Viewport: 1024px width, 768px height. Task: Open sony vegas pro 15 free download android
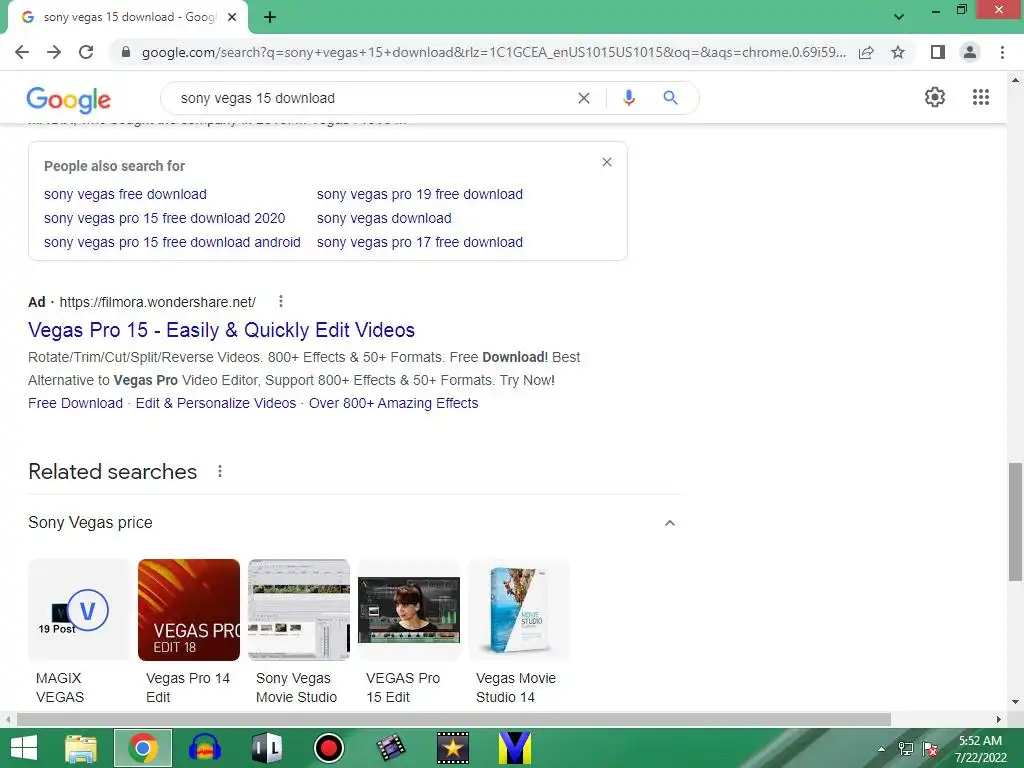click(x=172, y=242)
